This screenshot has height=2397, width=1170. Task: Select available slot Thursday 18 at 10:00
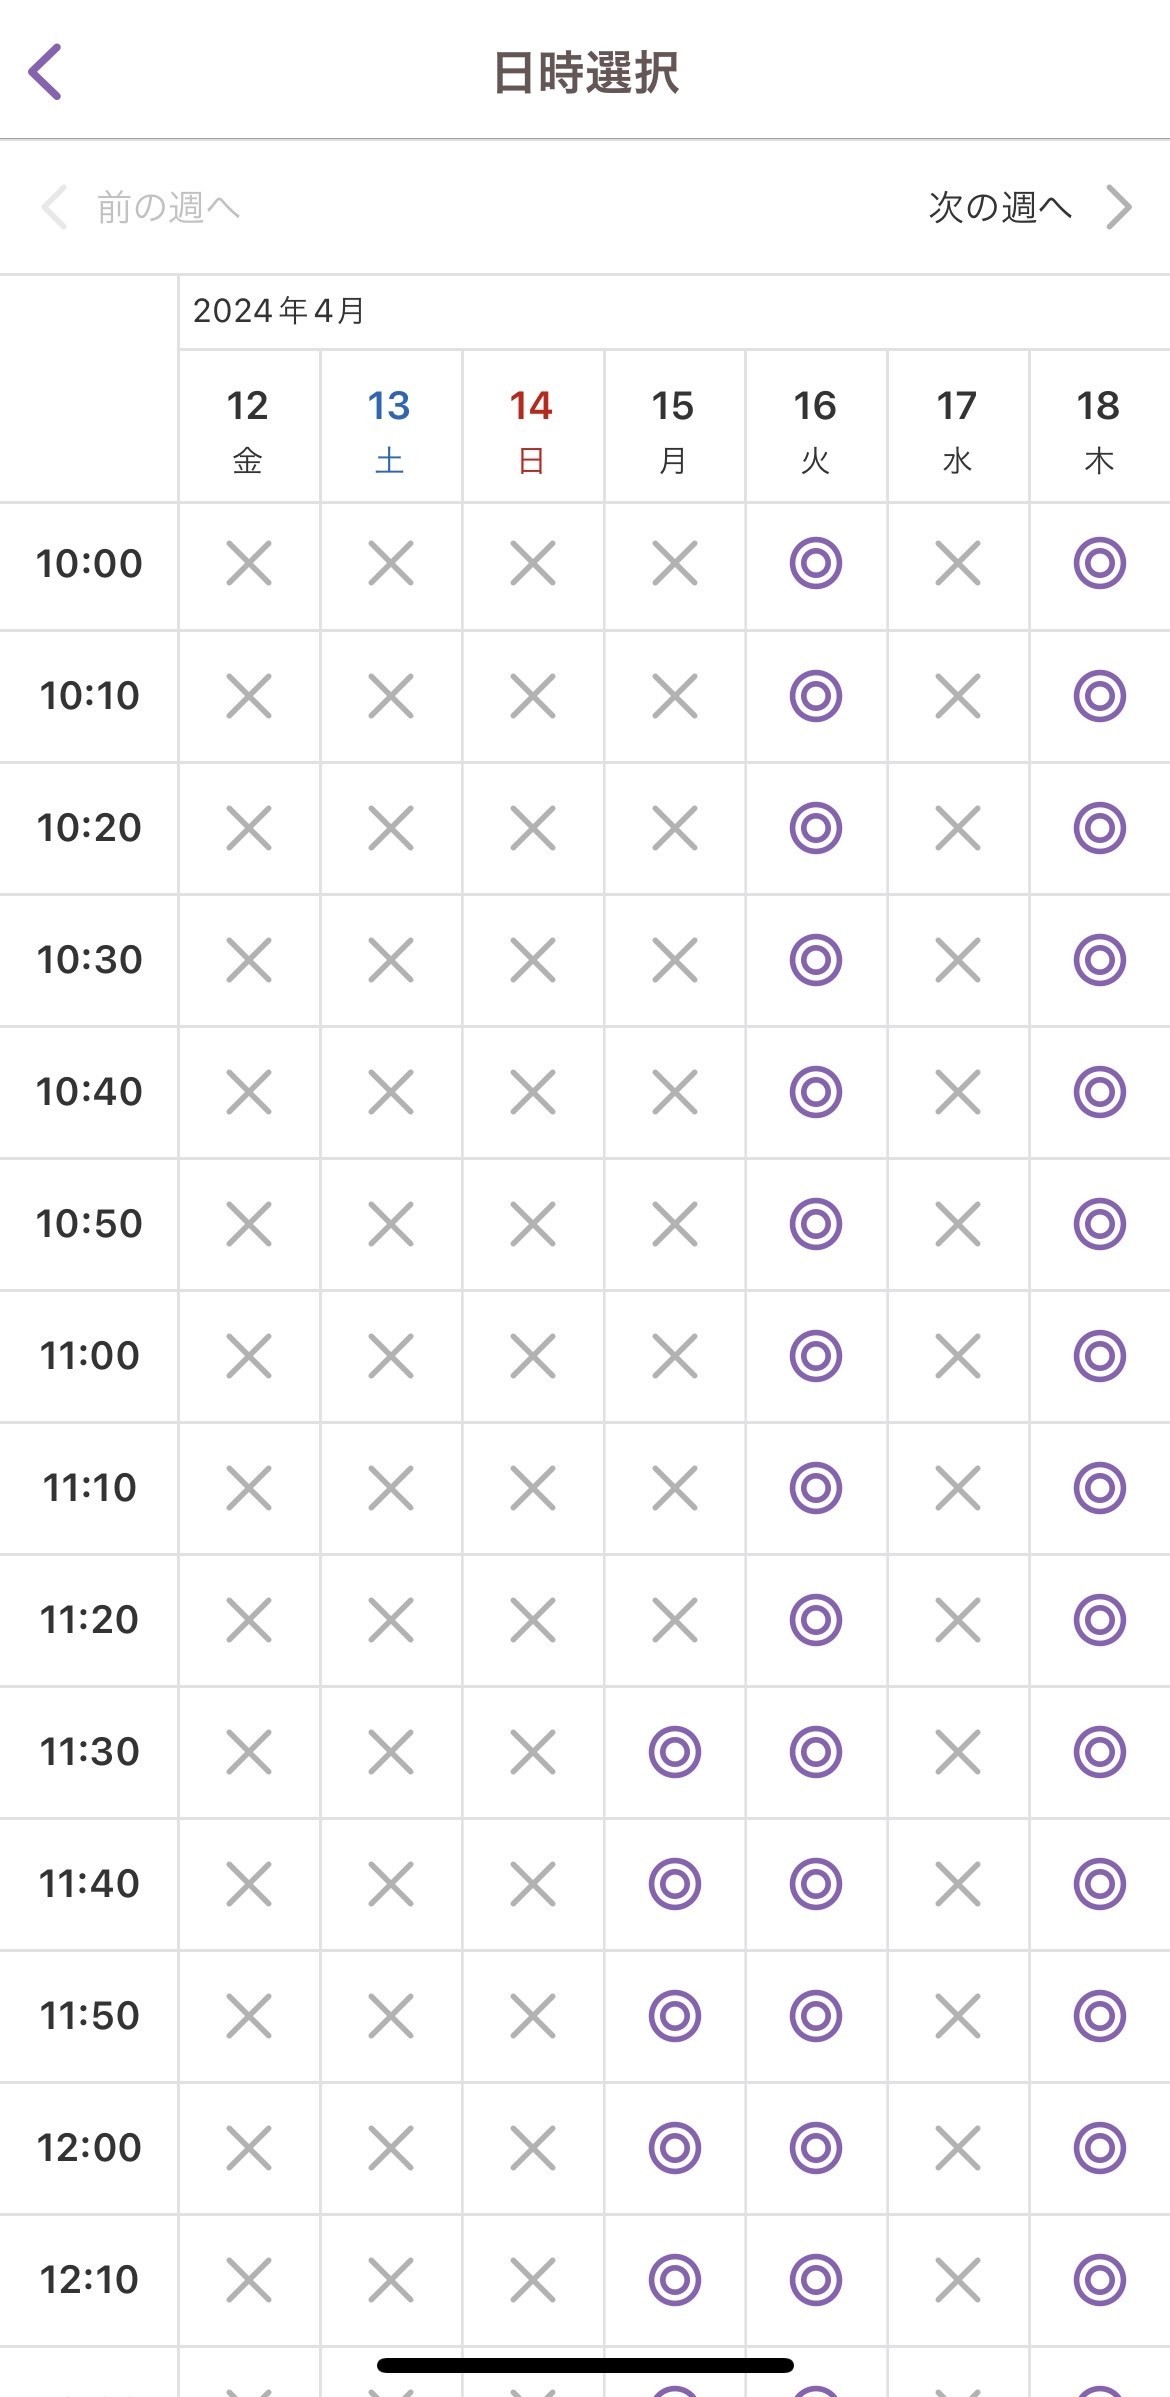pos(1099,563)
